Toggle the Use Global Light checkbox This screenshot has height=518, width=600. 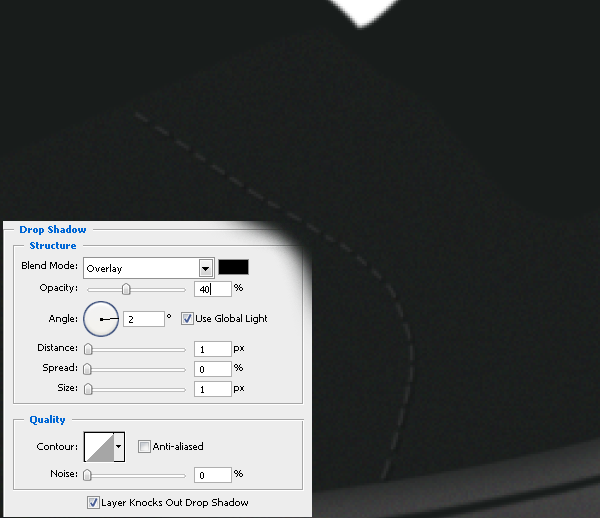(x=187, y=319)
